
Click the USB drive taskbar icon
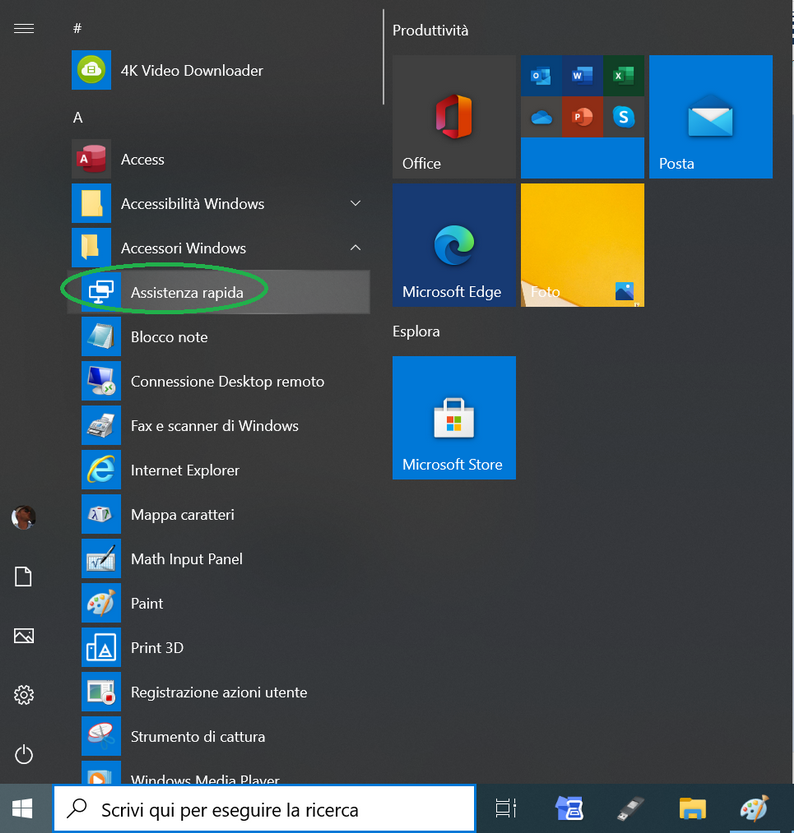tap(631, 808)
